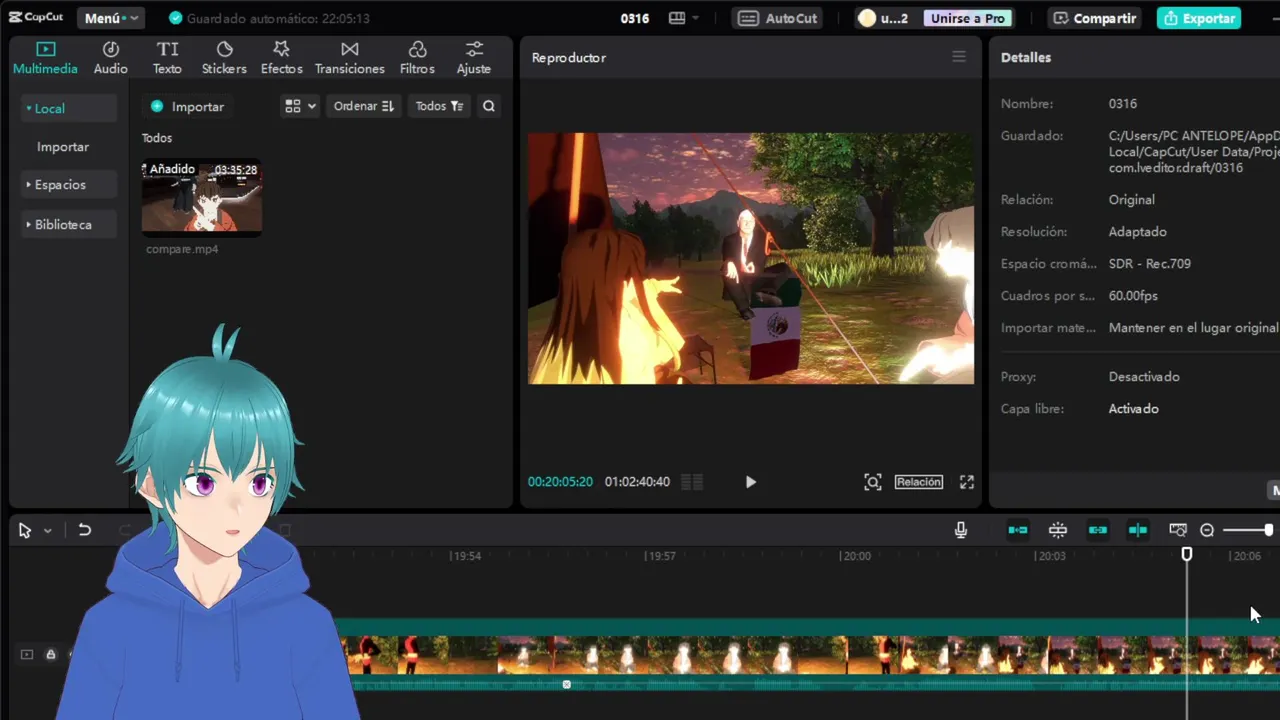Enter fullscreen preview mode
The image size is (1280, 720).
pos(967,482)
